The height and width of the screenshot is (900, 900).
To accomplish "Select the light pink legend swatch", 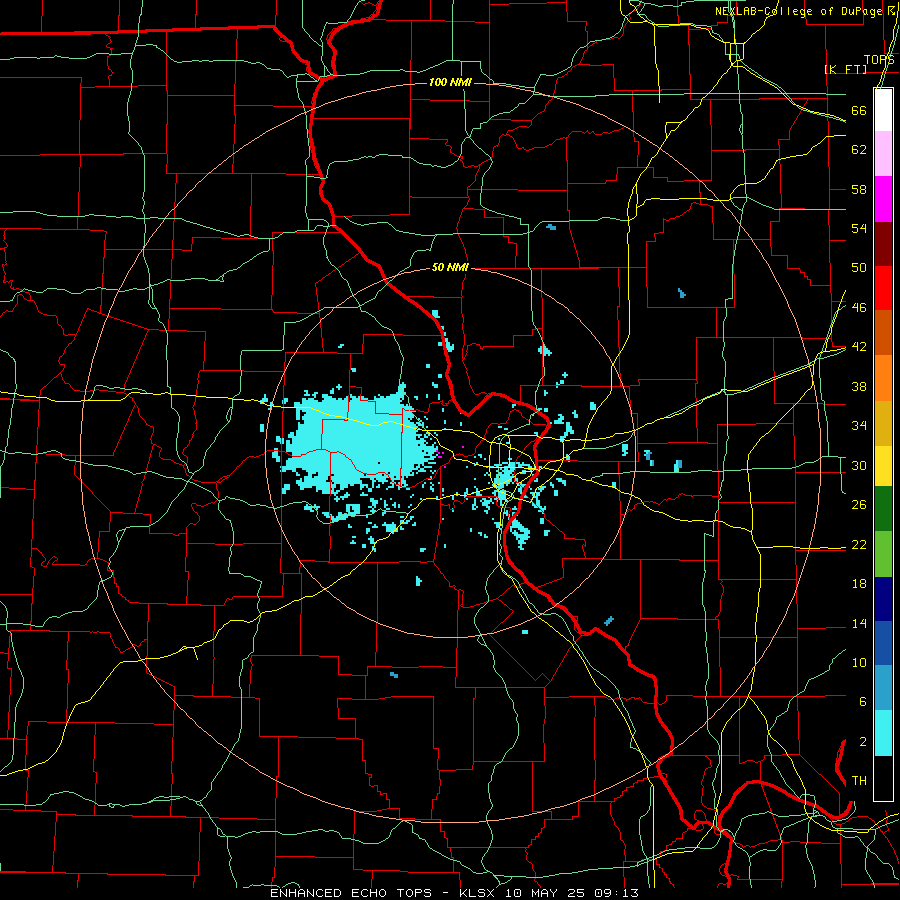I will [883, 154].
